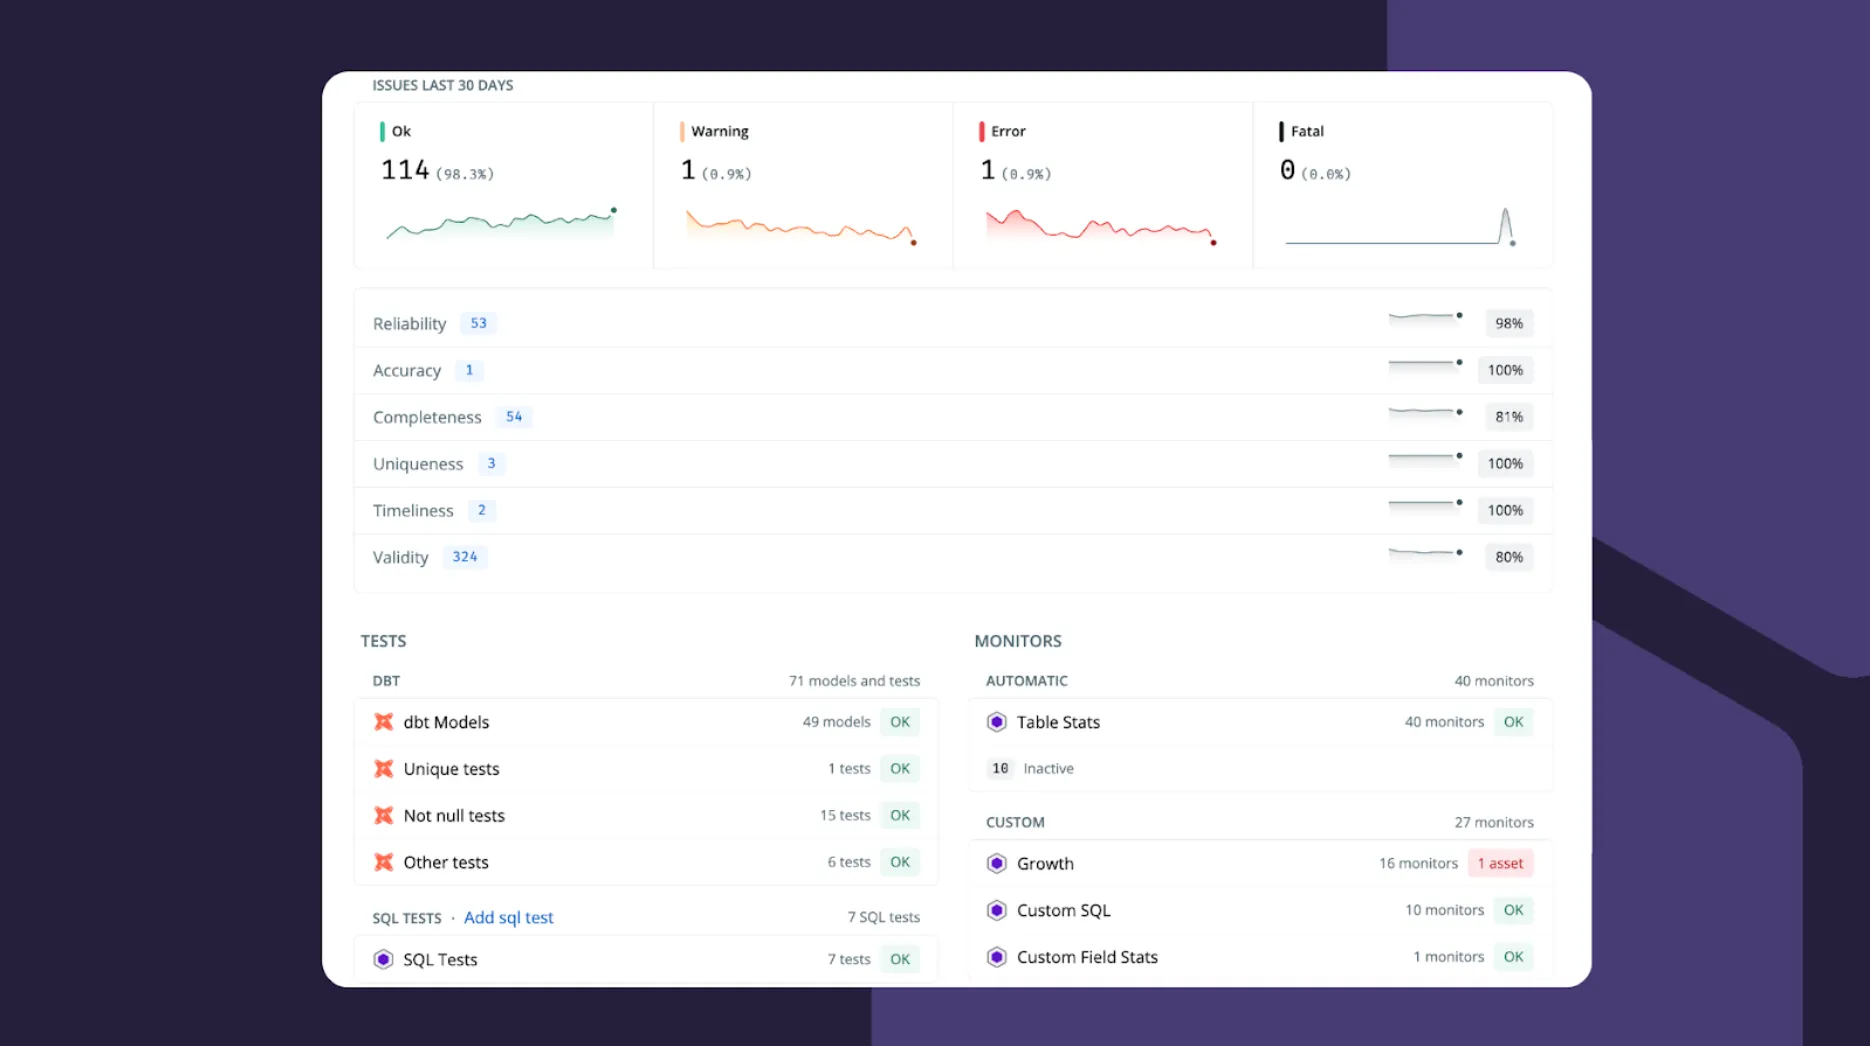The image size is (1870, 1046).
Task: Click the Other tests dbt icon
Action: click(383, 861)
